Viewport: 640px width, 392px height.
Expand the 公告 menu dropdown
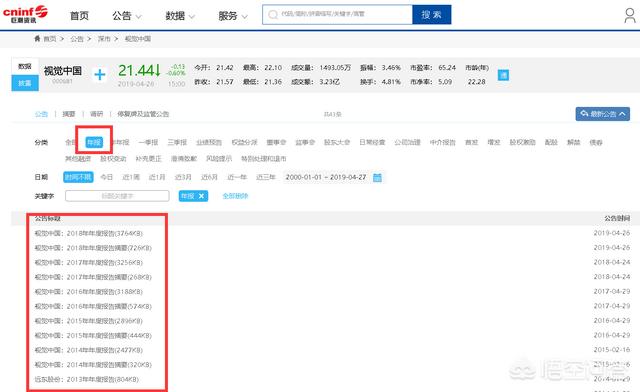[127, 16]
